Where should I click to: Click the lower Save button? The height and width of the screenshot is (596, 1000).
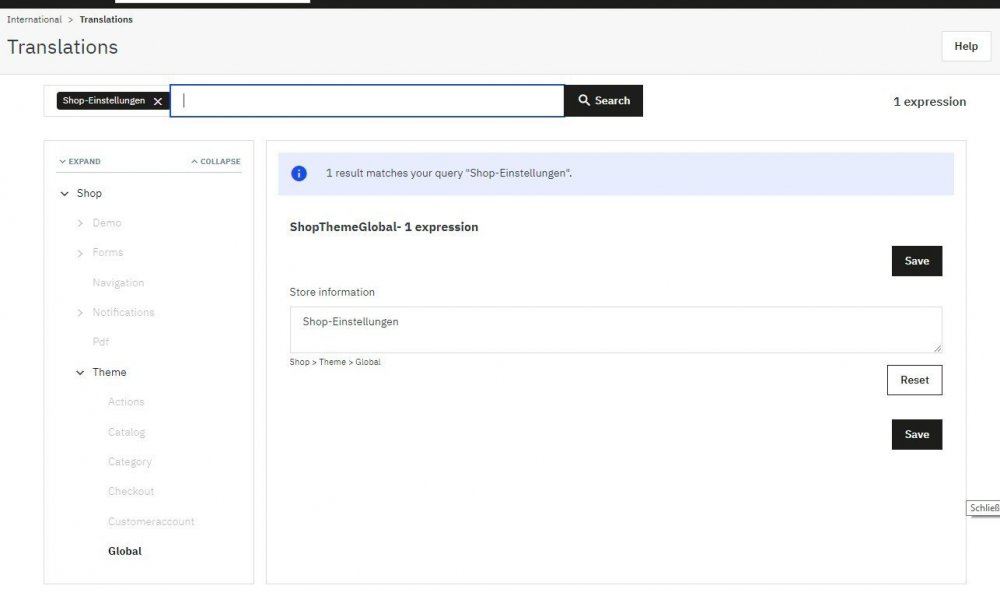pos(916,435)
